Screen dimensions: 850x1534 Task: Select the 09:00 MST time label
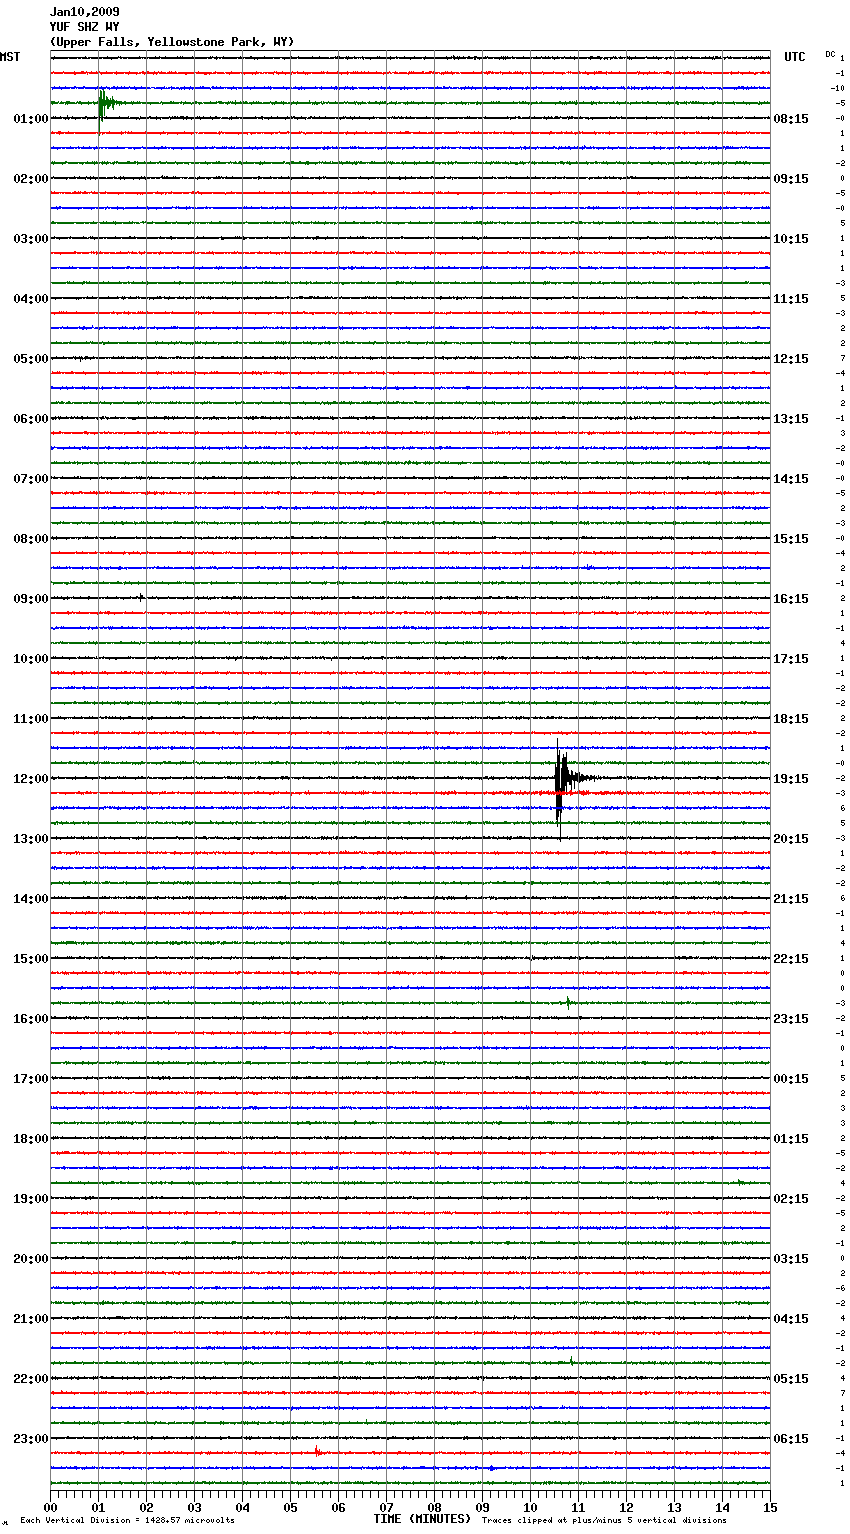(x=31, y=599)
